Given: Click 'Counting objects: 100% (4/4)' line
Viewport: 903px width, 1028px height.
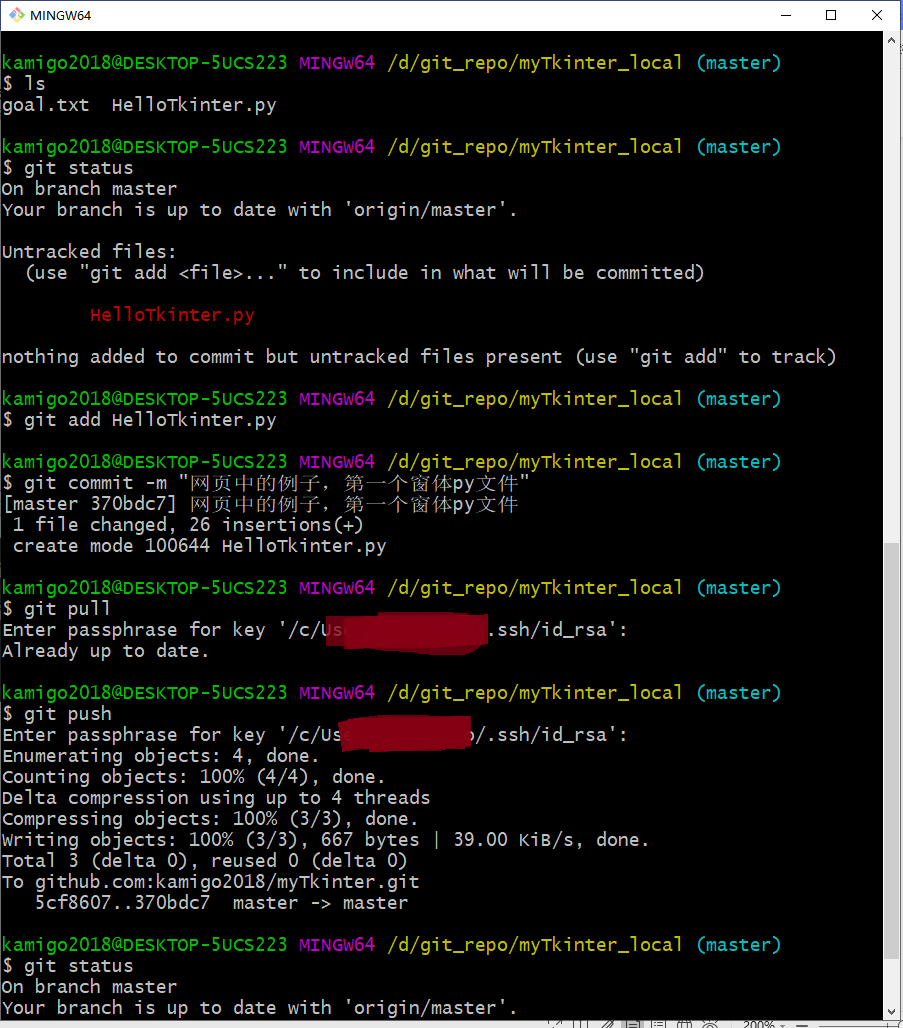Looking at the screenshot, I should click(193, 777).
